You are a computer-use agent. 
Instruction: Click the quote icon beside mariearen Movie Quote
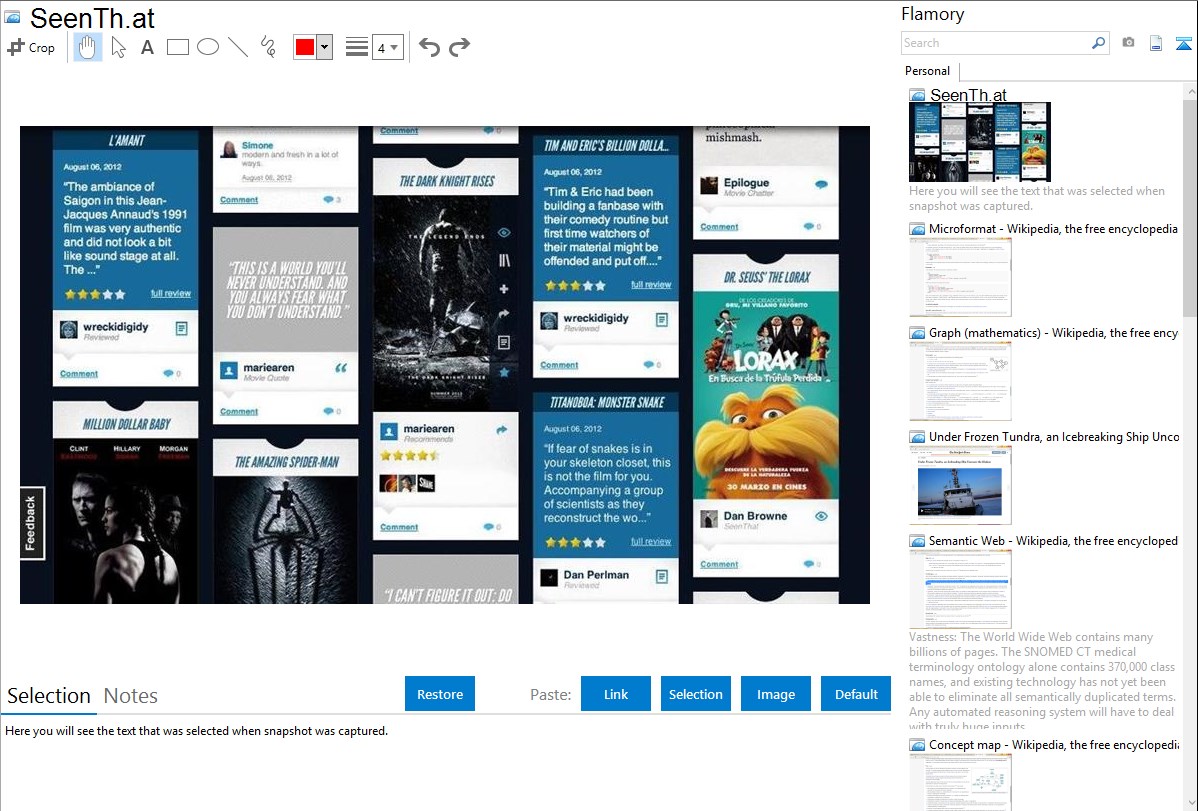(x=341, y=368)
